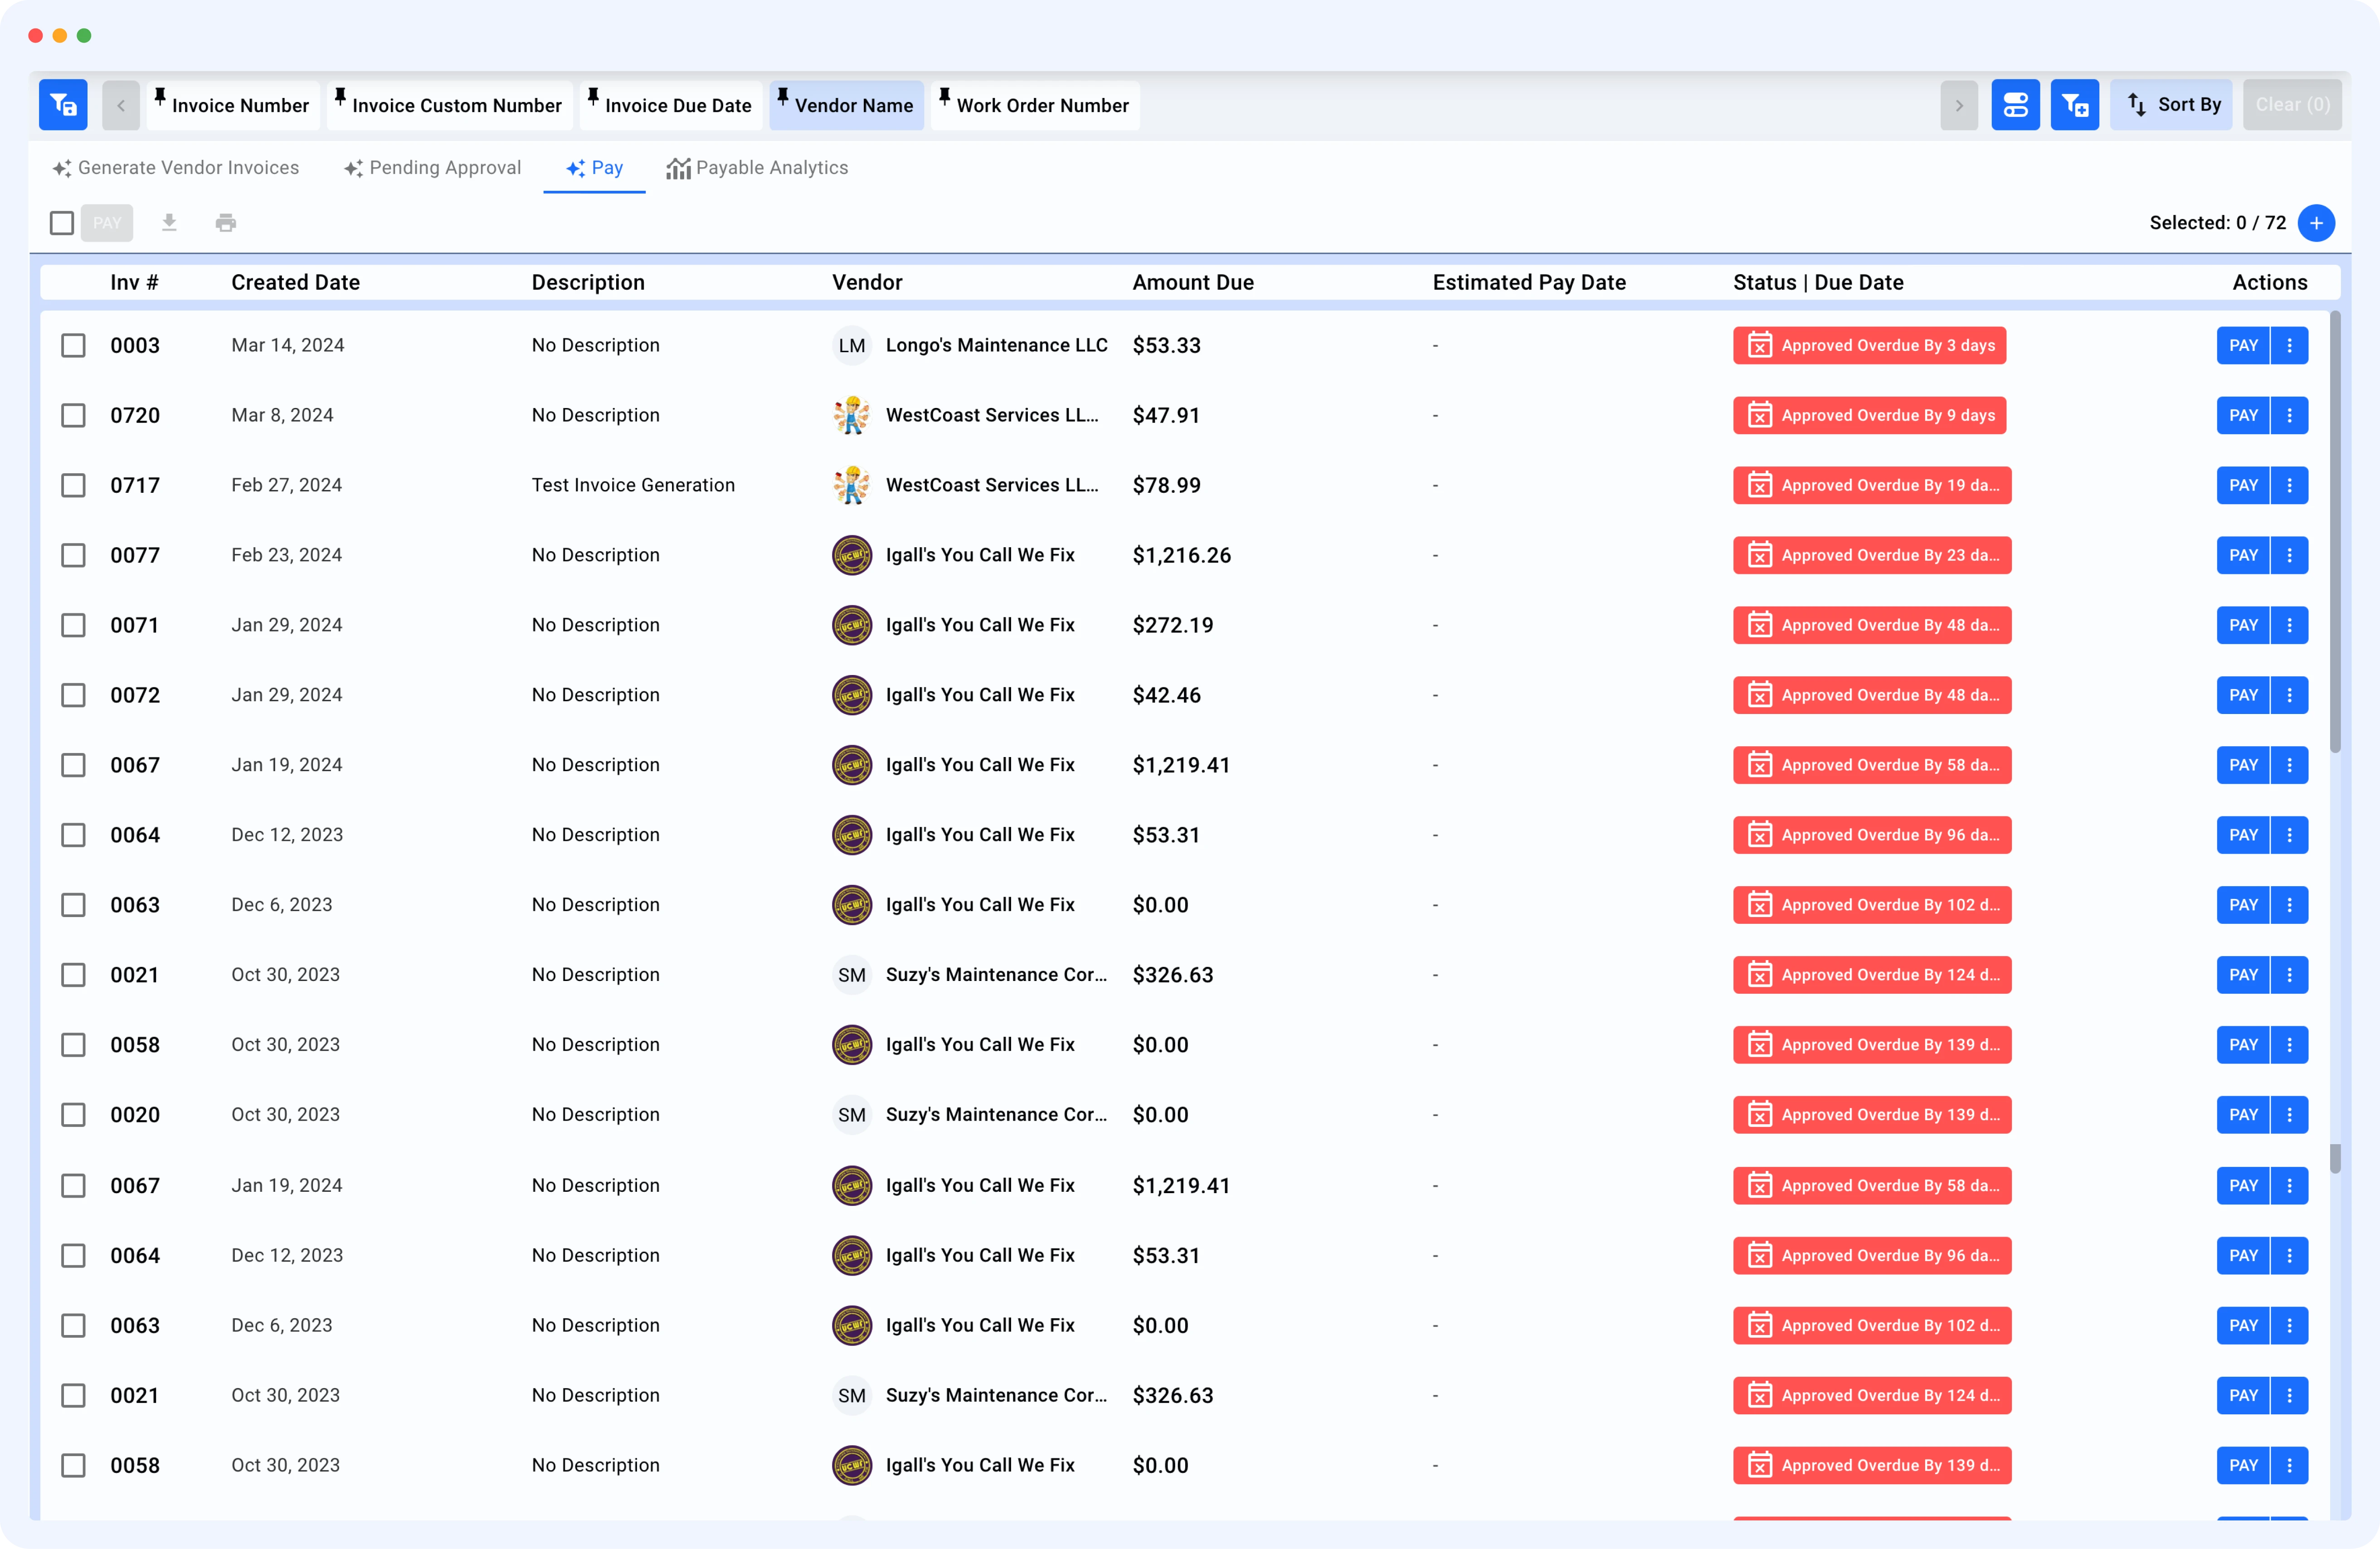Open the kebab actions menu for invoice 0003
Image resolution: width=2380 pixels, height=1549 pixels.
(2290, 345)
